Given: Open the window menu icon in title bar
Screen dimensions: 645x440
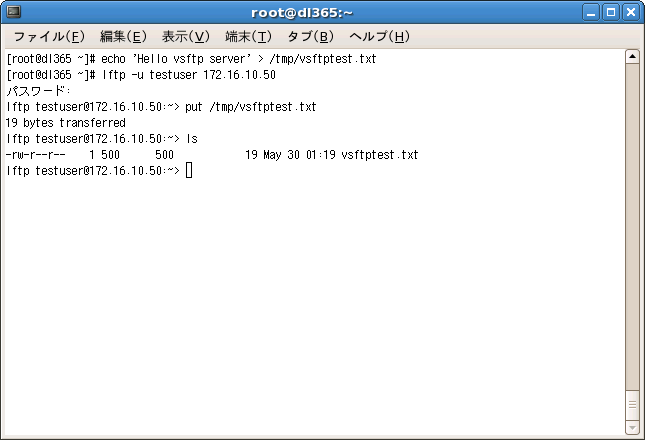Looking at the screenshot, I should 13,13.
